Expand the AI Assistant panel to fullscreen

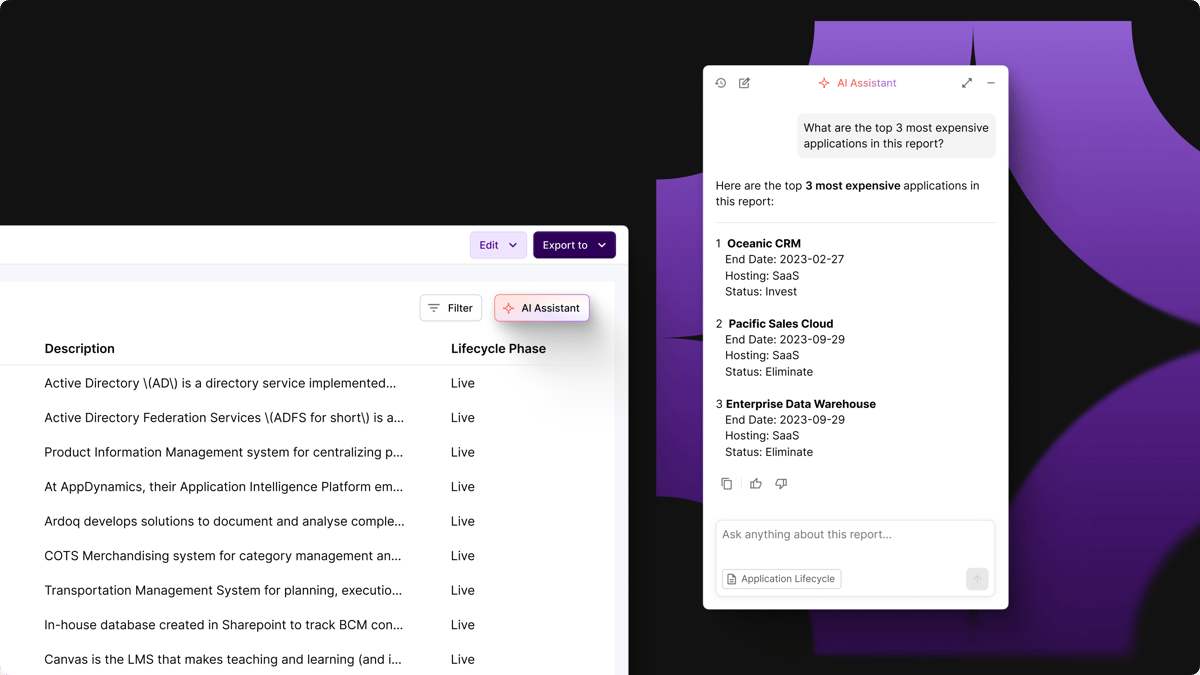966,83
